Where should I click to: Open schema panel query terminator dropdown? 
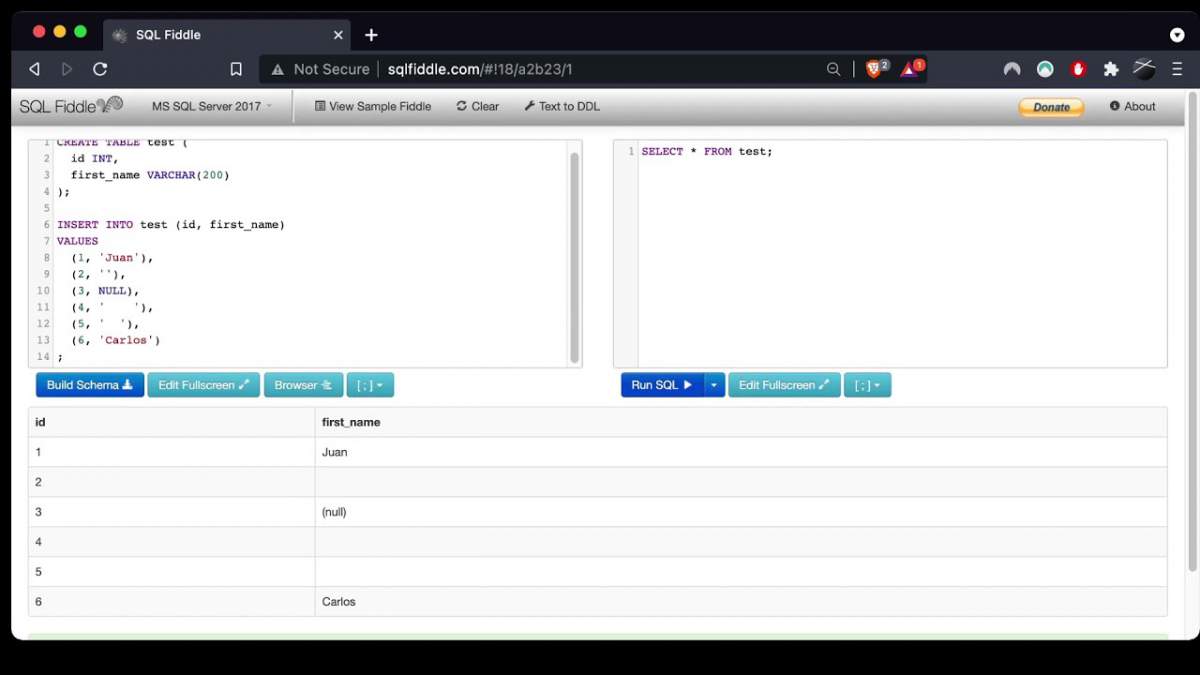370,385
